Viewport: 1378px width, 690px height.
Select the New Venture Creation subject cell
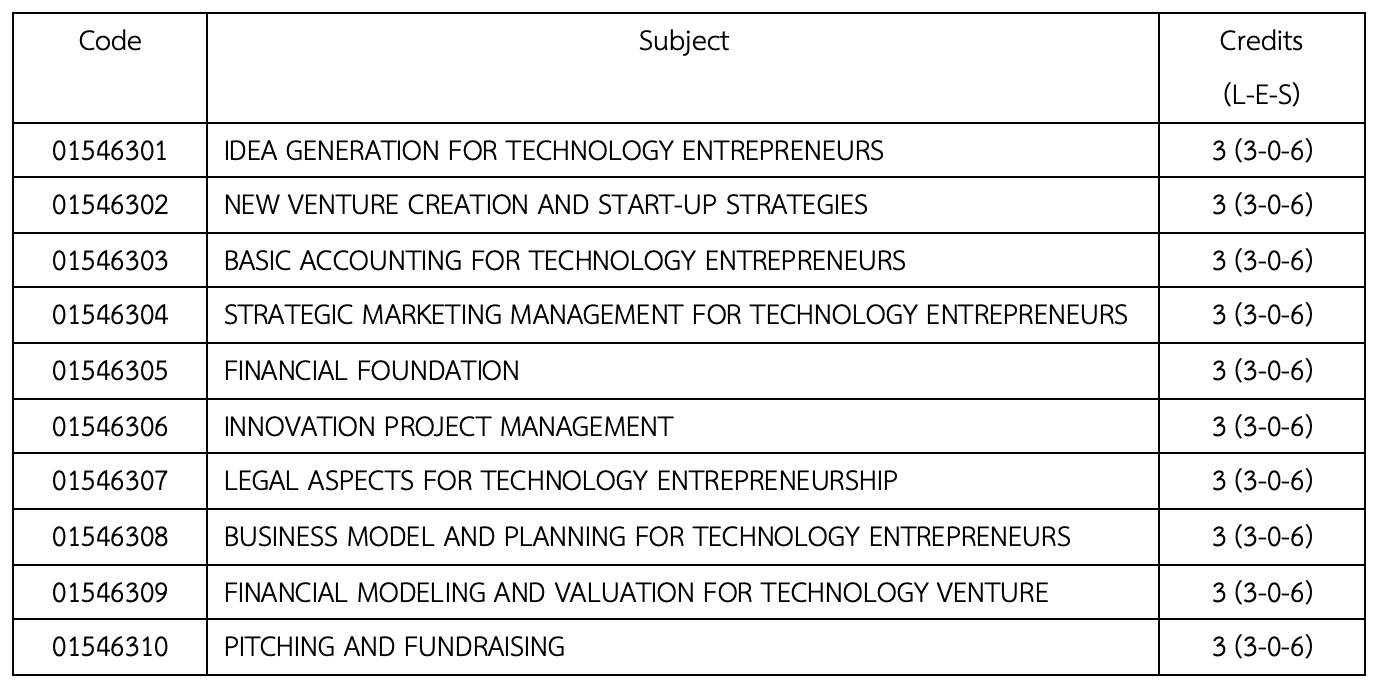[546, 206]
